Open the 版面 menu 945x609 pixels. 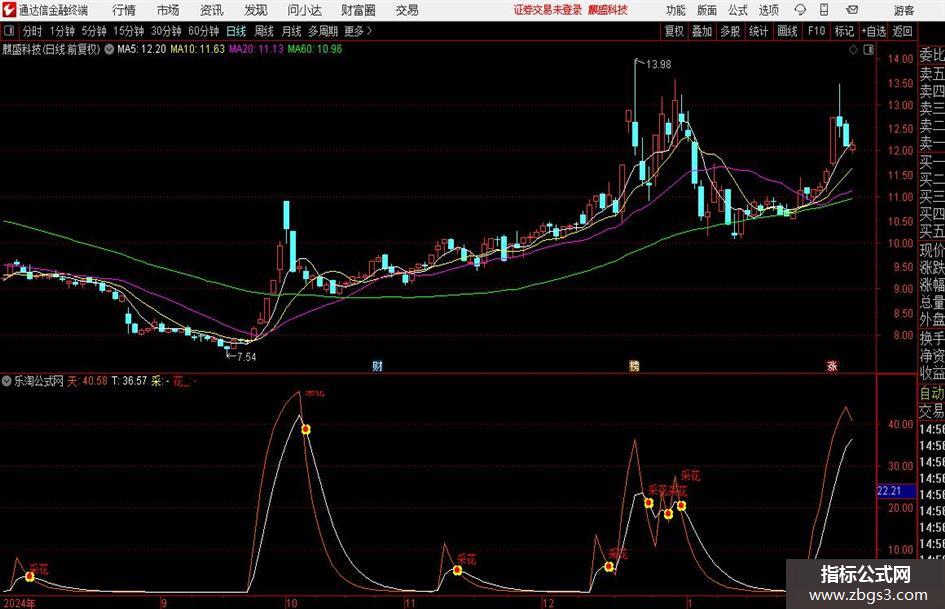pyautogui.click(x=707, y=10)
